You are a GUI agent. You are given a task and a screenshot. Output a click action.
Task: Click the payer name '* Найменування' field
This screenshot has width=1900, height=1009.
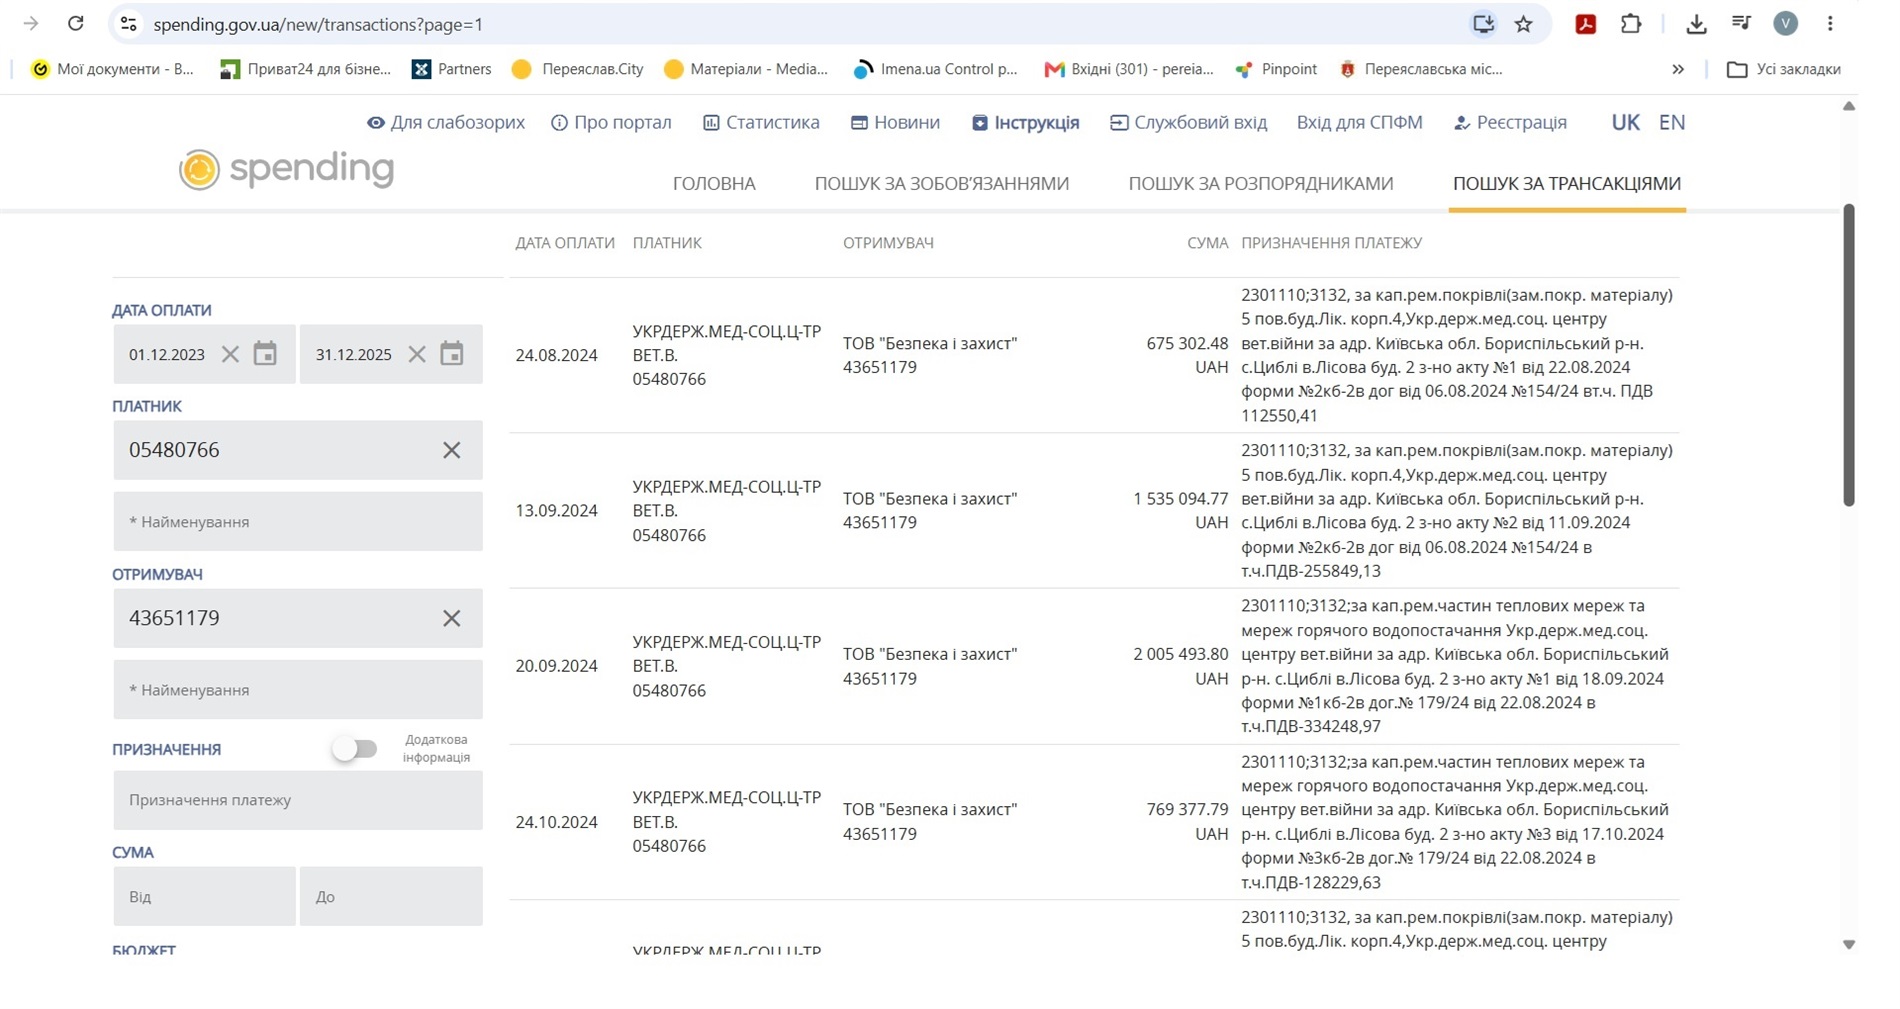click(x=298, y=521)
